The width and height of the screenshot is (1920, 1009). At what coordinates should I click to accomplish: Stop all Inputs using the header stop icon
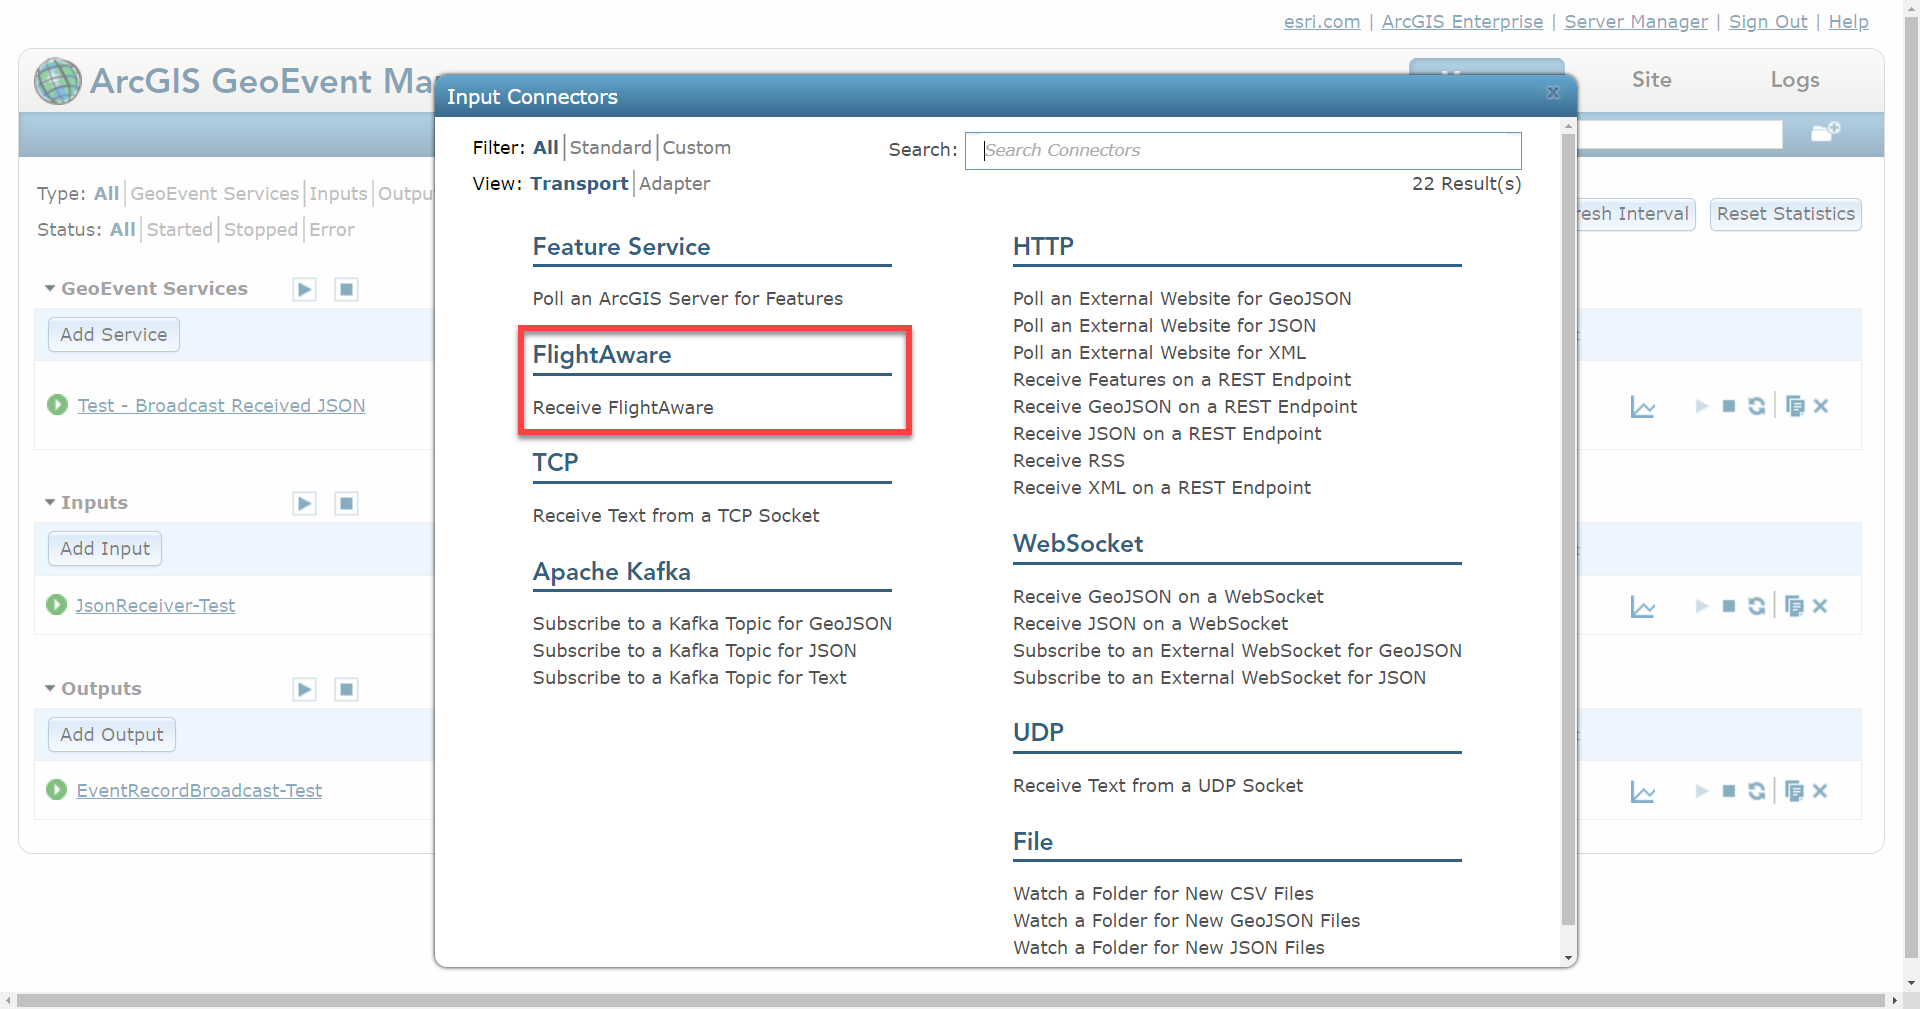[346, 503]
